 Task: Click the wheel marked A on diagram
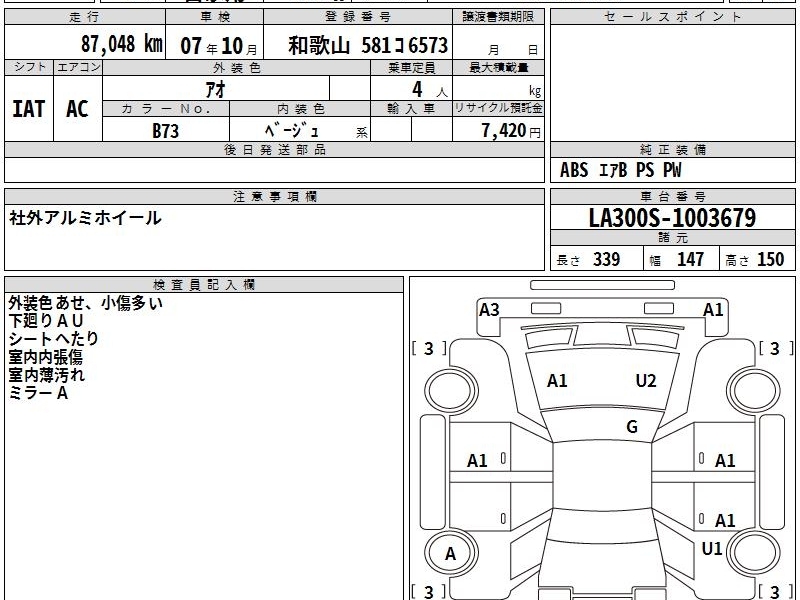pyautogui.click(x=450, y=553)
